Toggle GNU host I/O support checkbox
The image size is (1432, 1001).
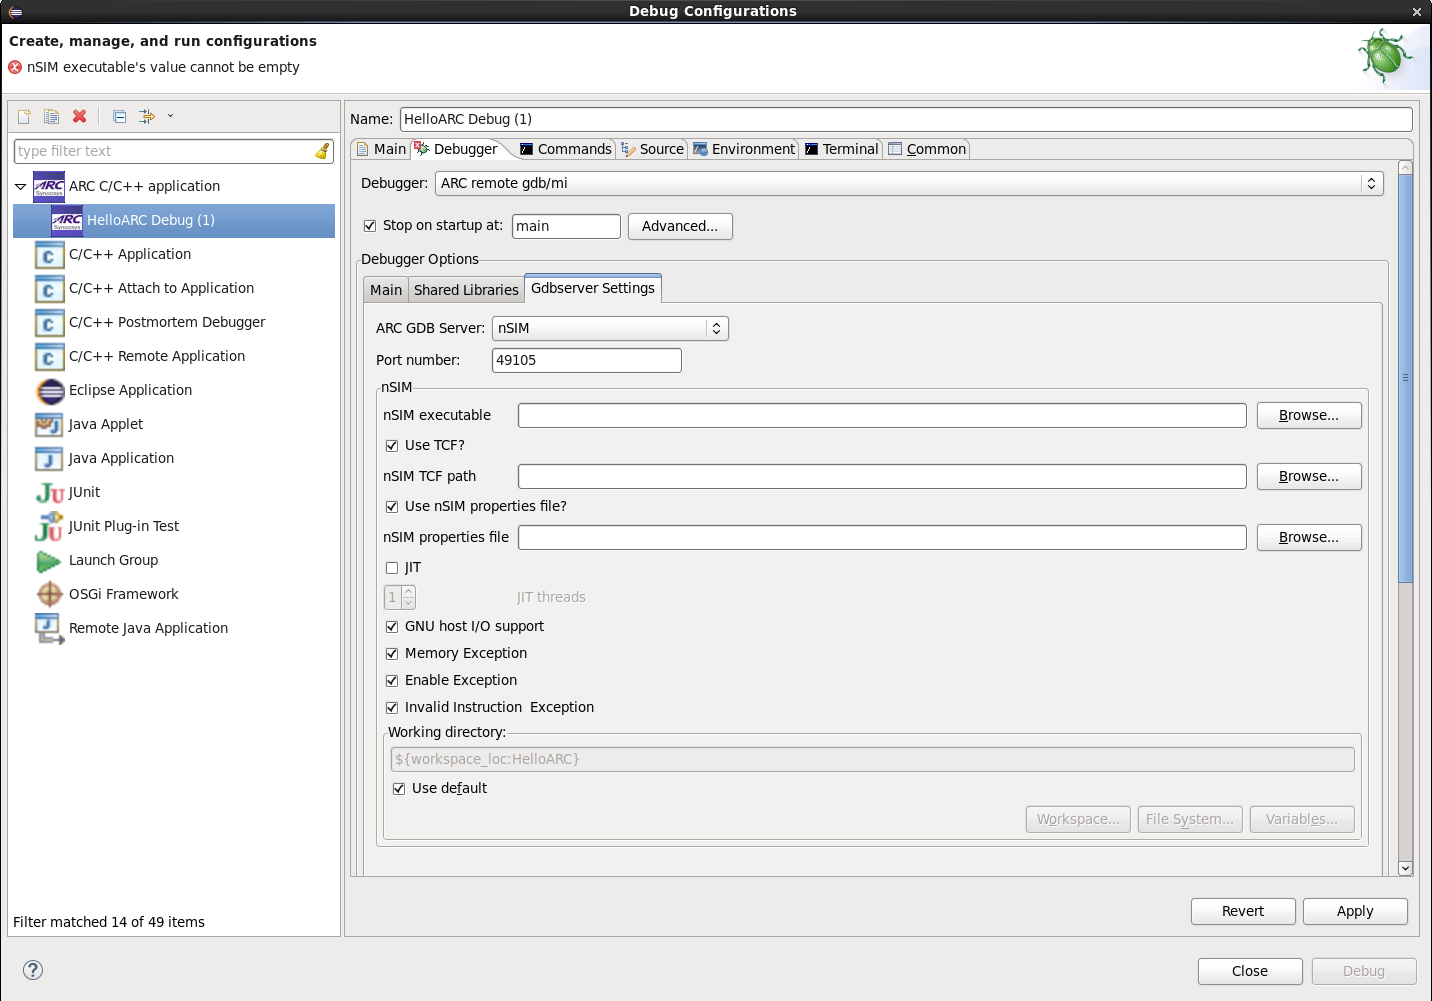tap(392, 627)
